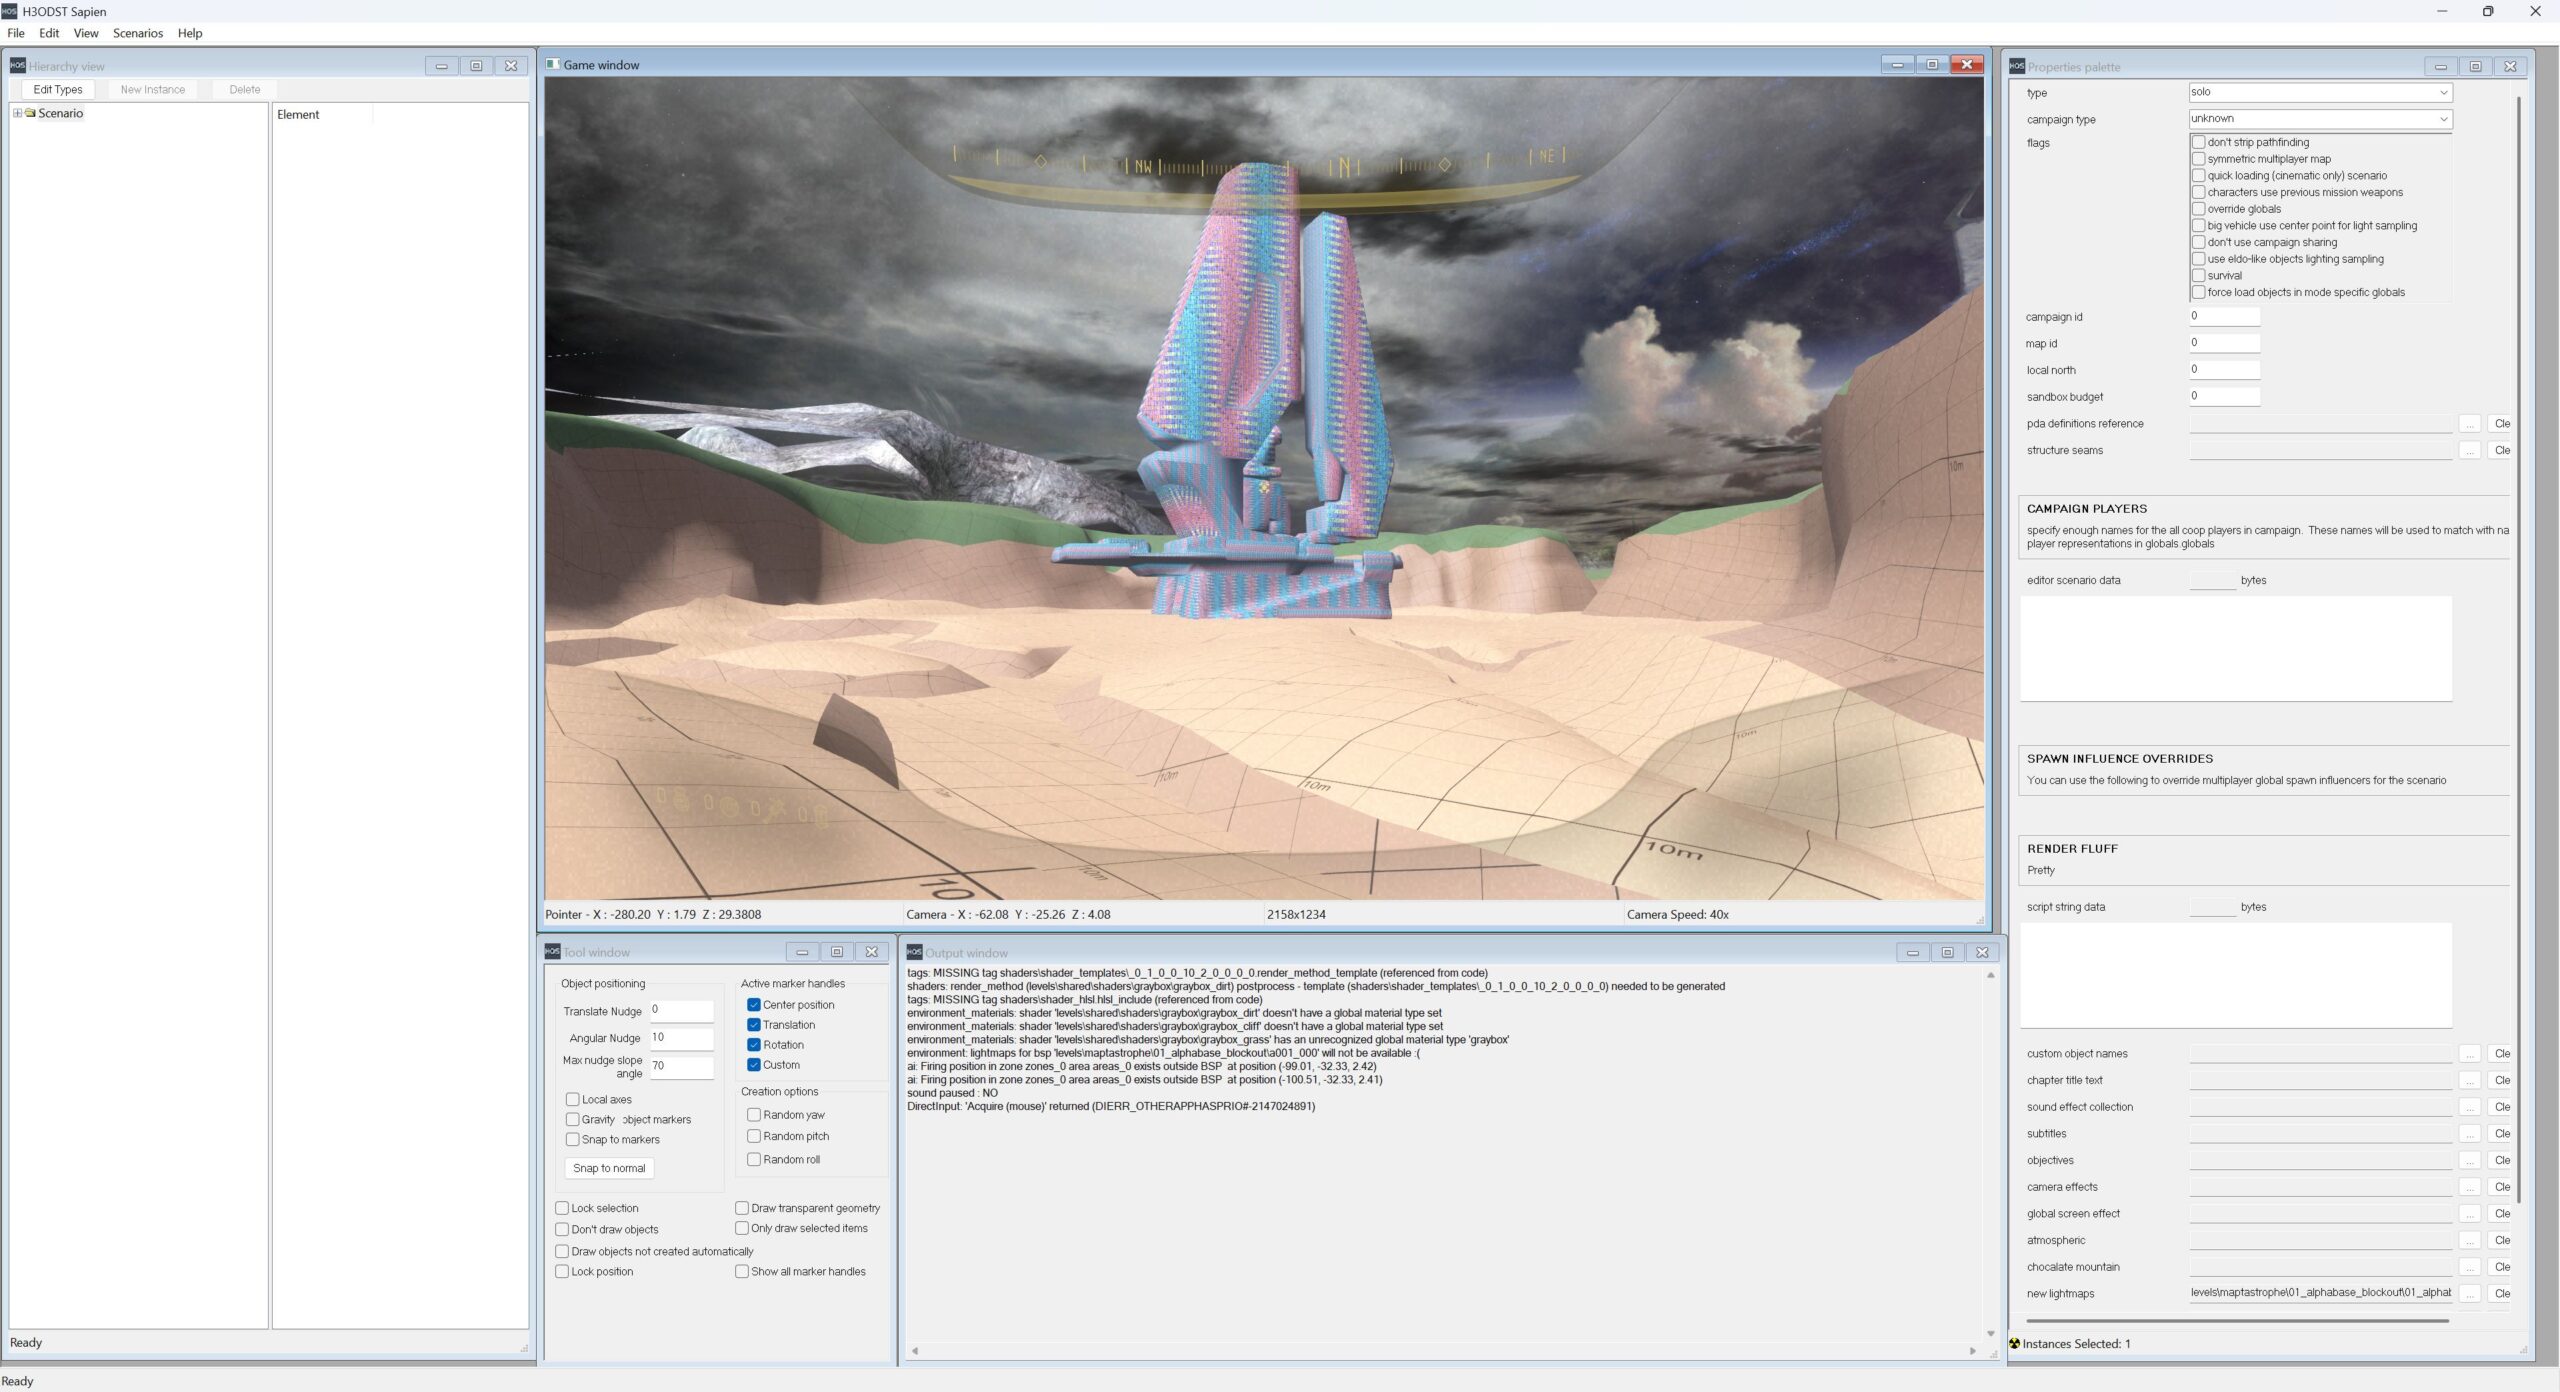The image size is (2560, 1392).
Task: Expand the Scenario tree node
Action: (17, 113)
